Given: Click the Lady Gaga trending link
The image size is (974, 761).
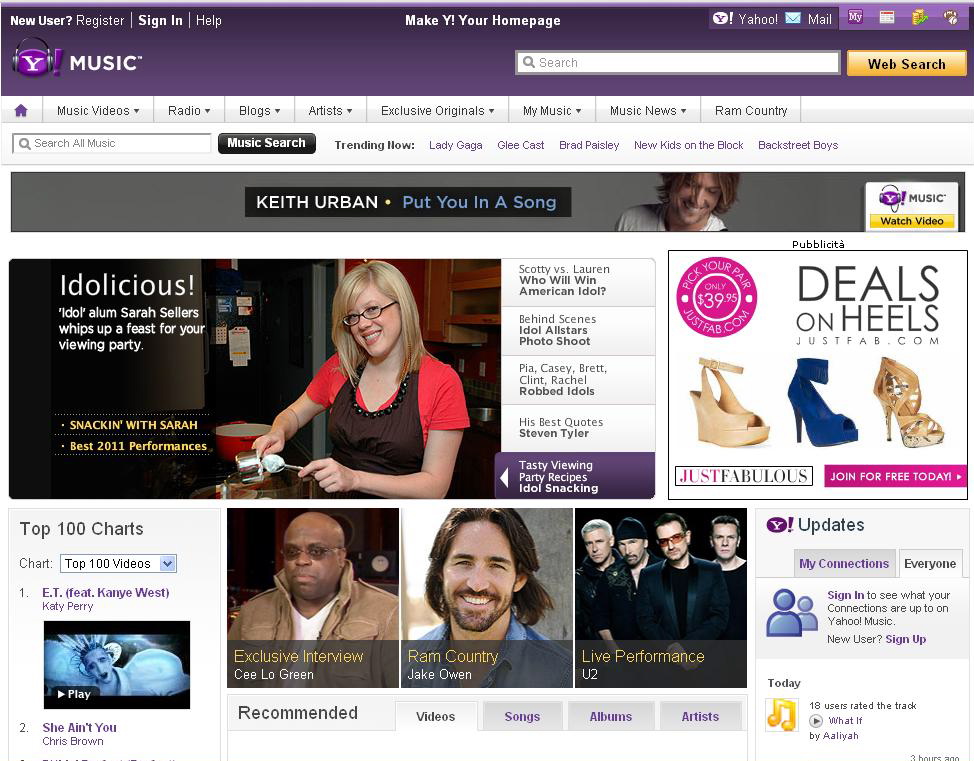Looking at the screenshot, I should click(455, 145).
